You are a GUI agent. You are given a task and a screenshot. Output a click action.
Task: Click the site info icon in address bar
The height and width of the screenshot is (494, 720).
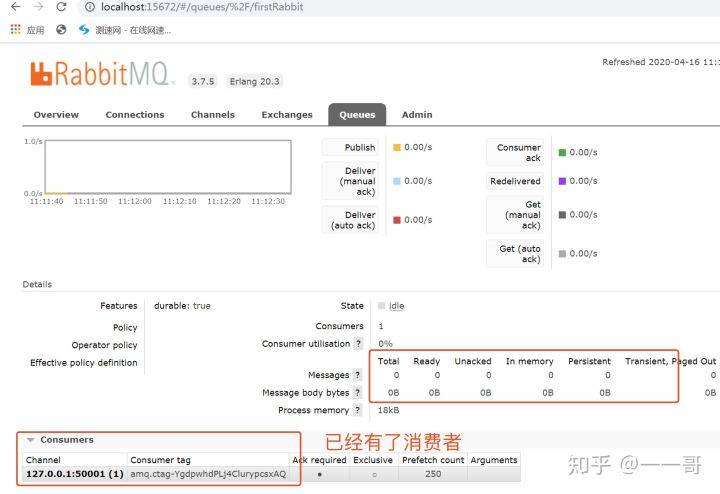click(x=89, y=7)
